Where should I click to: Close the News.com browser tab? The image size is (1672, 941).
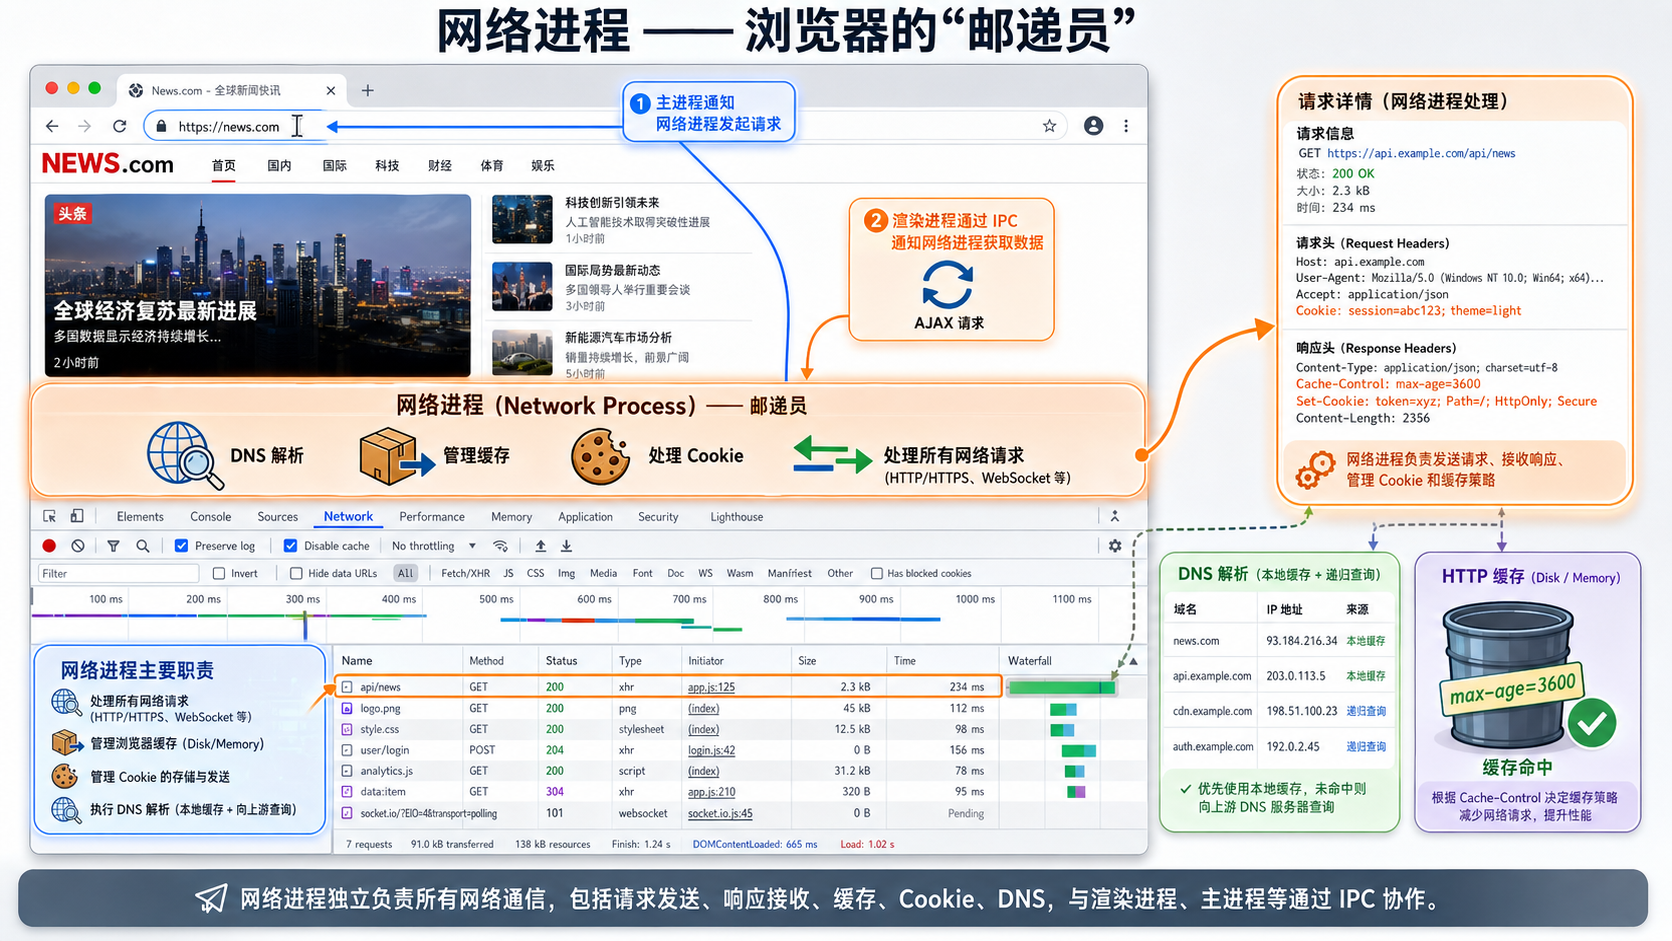coord(331,90)
